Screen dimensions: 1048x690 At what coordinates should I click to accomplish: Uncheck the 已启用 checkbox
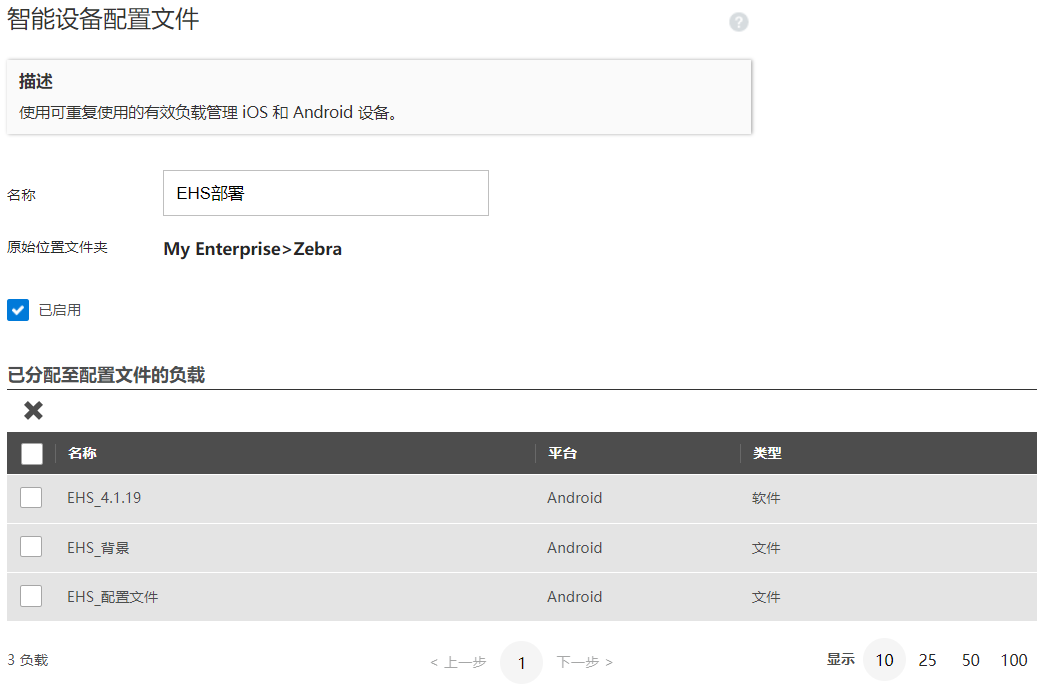click(18, 310)
